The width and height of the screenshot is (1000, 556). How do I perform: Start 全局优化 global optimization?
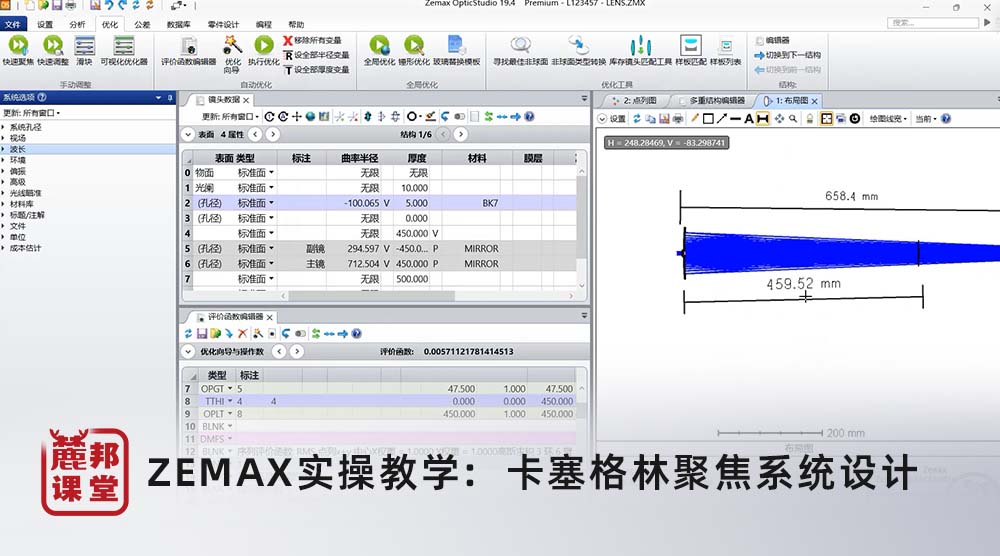pyautogui.click(x=379, y=50)
